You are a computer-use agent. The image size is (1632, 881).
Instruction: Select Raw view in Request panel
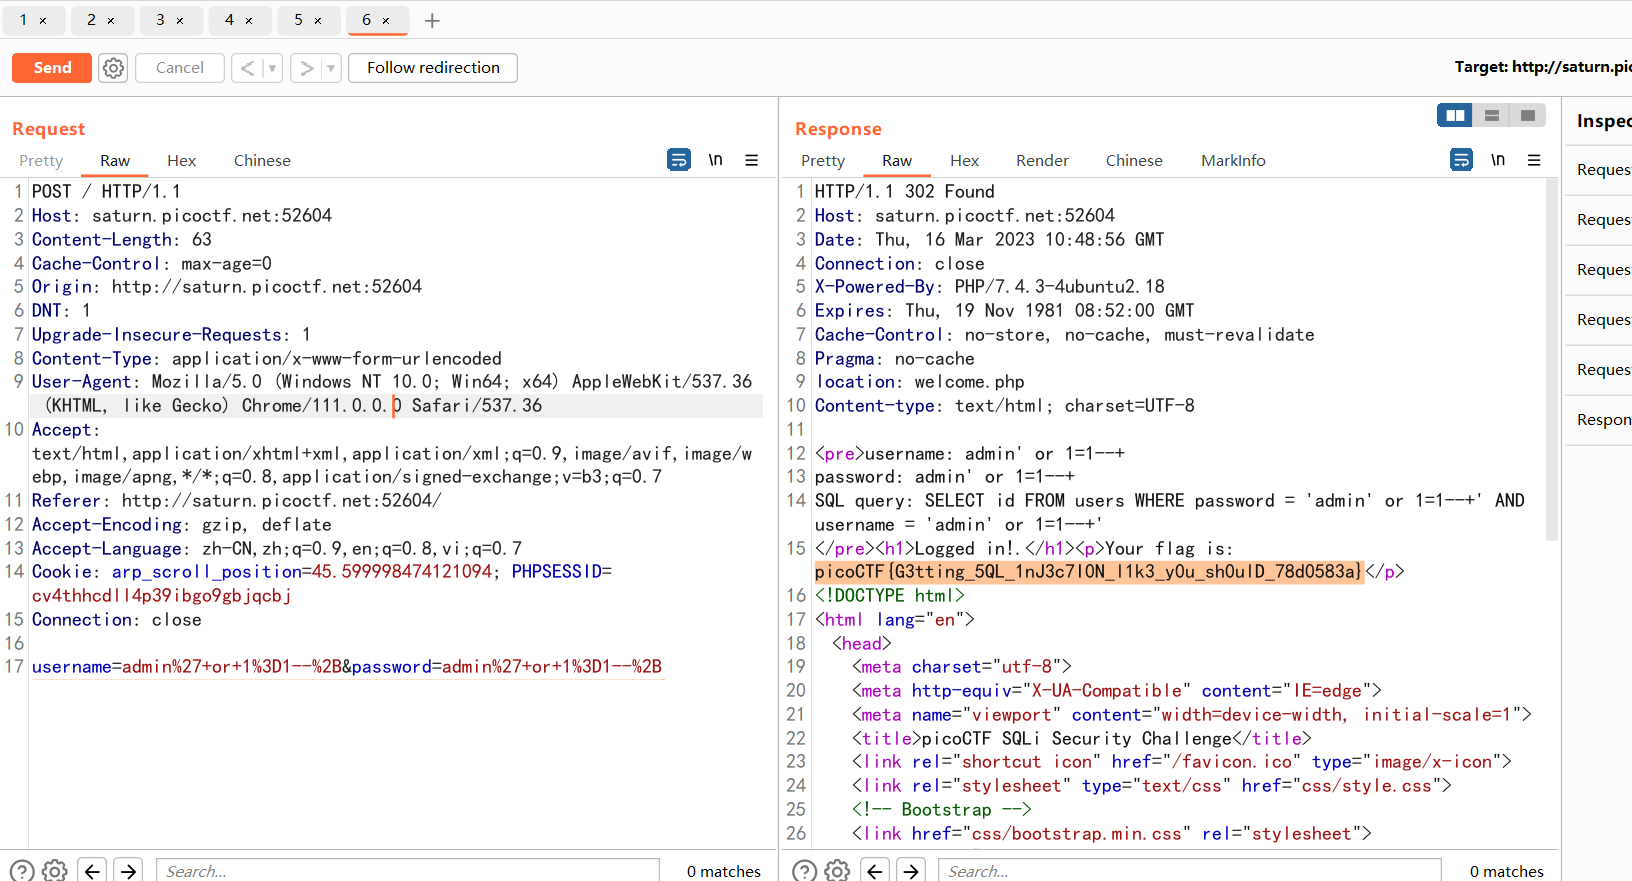click(115, 161)
